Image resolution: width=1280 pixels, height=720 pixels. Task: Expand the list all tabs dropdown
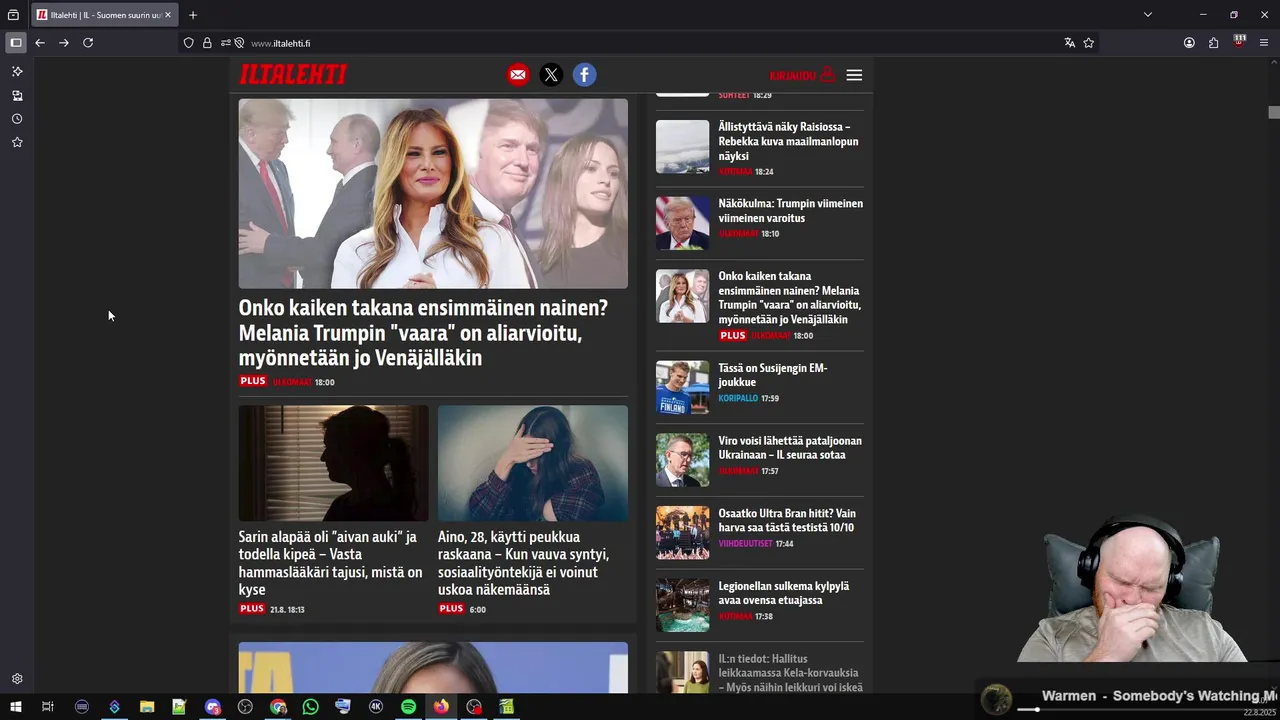[1148, 15]
